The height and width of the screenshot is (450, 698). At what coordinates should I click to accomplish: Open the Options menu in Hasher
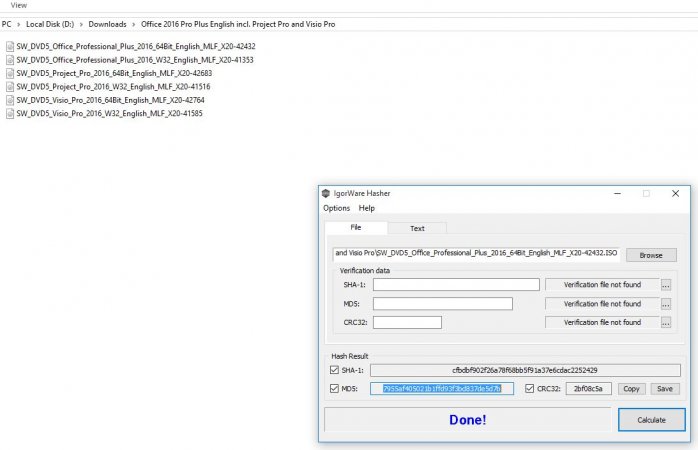[x=337, y=208]
